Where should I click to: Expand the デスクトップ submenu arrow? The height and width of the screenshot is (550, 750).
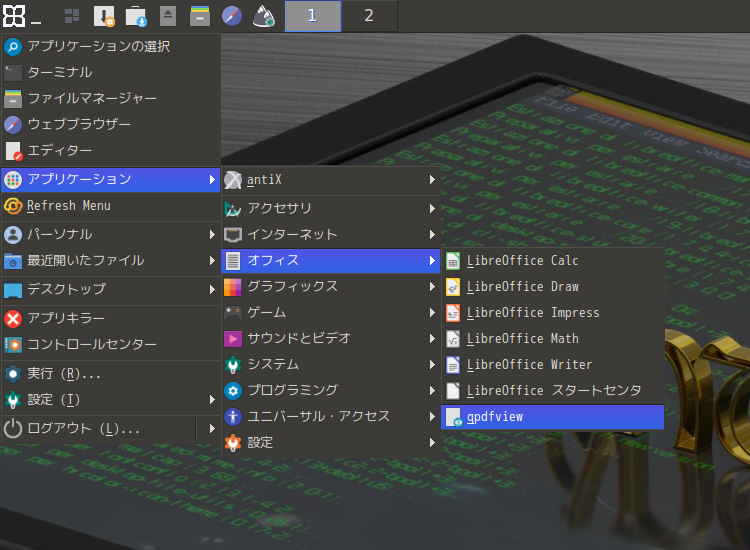coord(212,289)
